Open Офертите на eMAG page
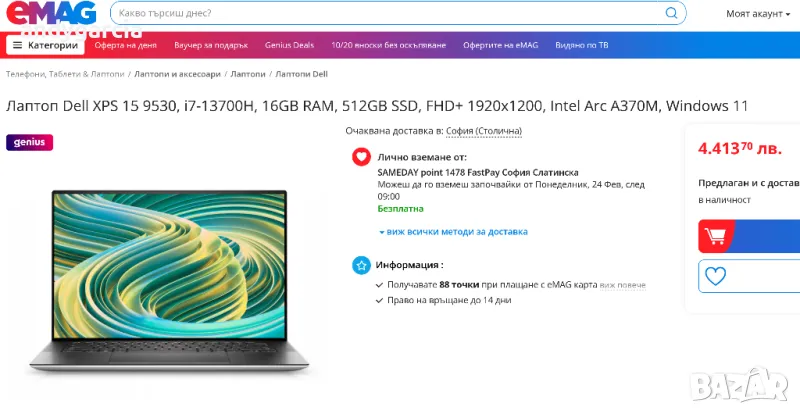The image size is (800, 414). pyautogui.click(x=501, y=45)
